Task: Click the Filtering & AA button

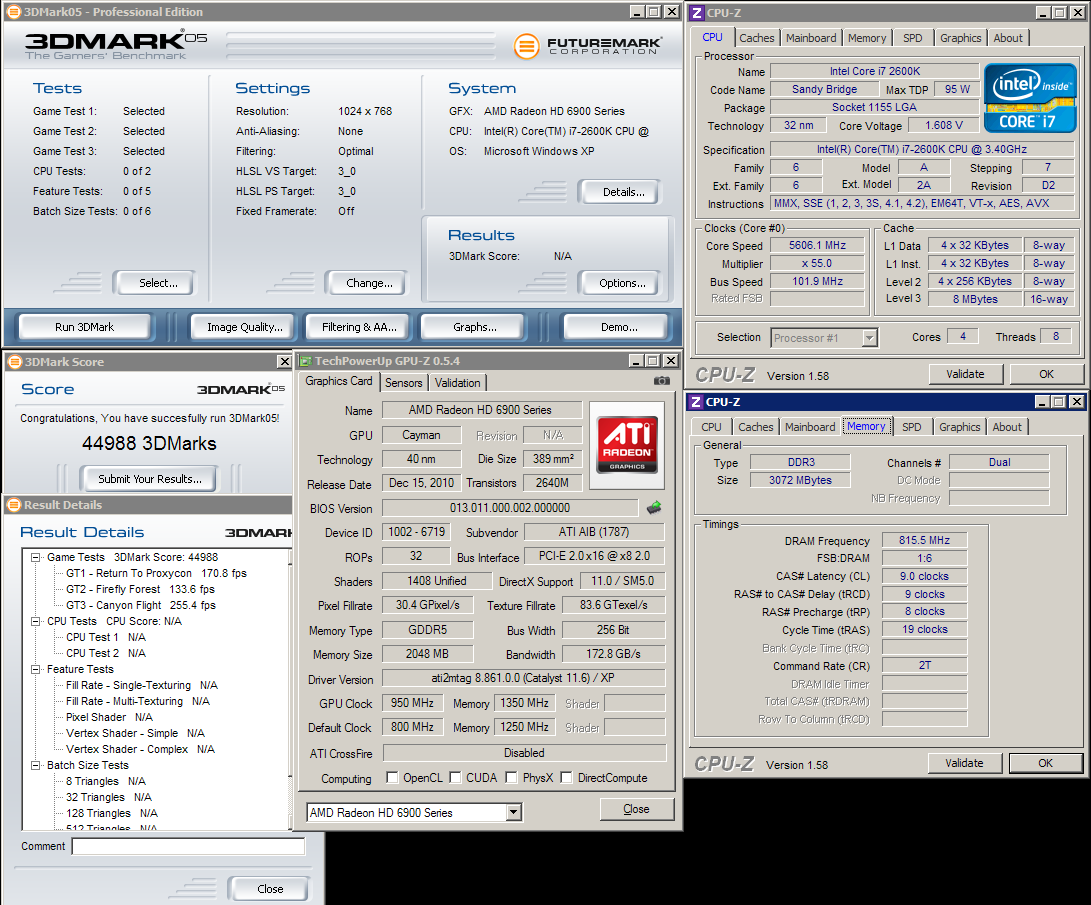Action: (x=359, y=327)
